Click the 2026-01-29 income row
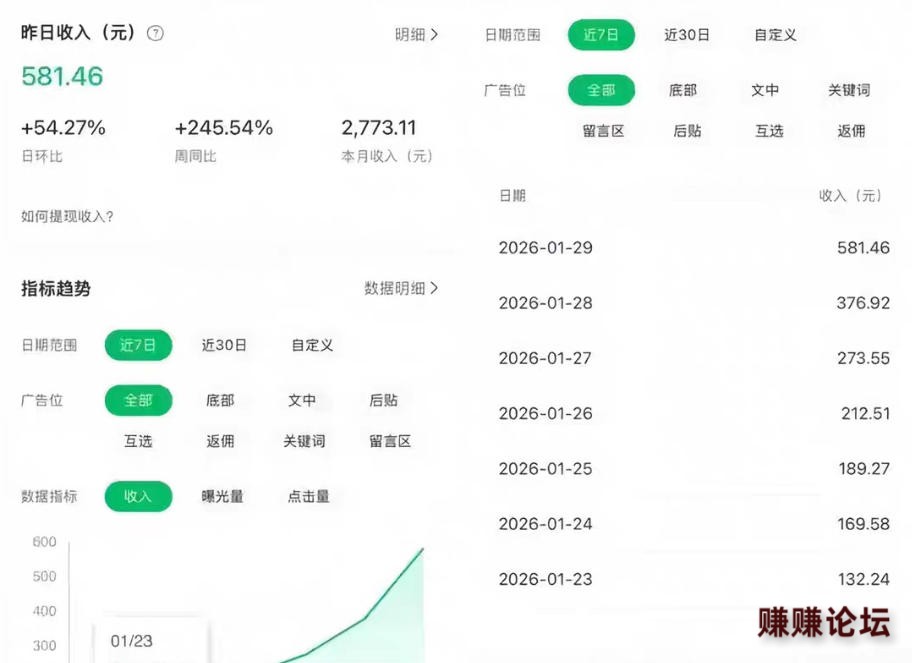 pyautogui.click(x=694, y=247)
